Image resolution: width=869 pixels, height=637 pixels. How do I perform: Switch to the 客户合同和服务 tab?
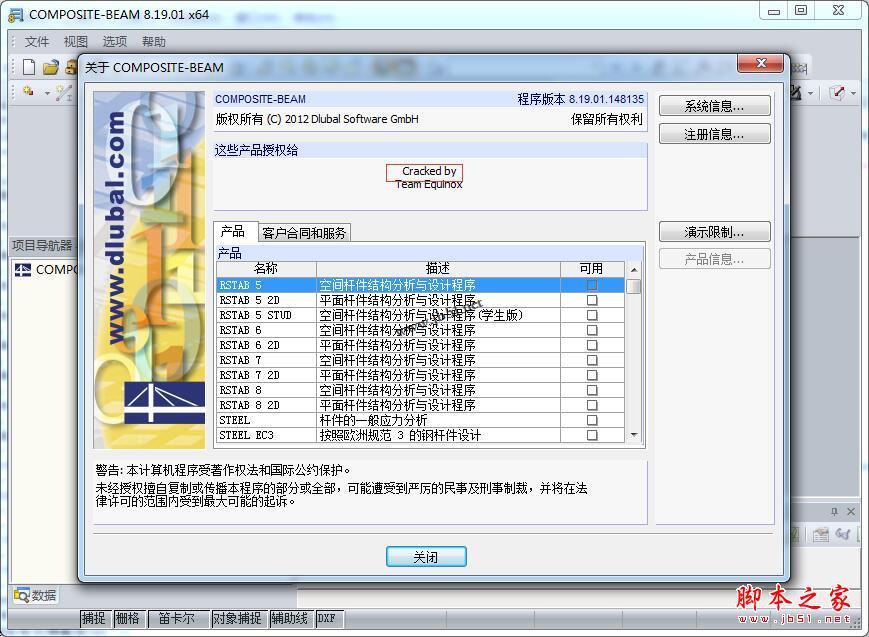[x=304, y=233]
